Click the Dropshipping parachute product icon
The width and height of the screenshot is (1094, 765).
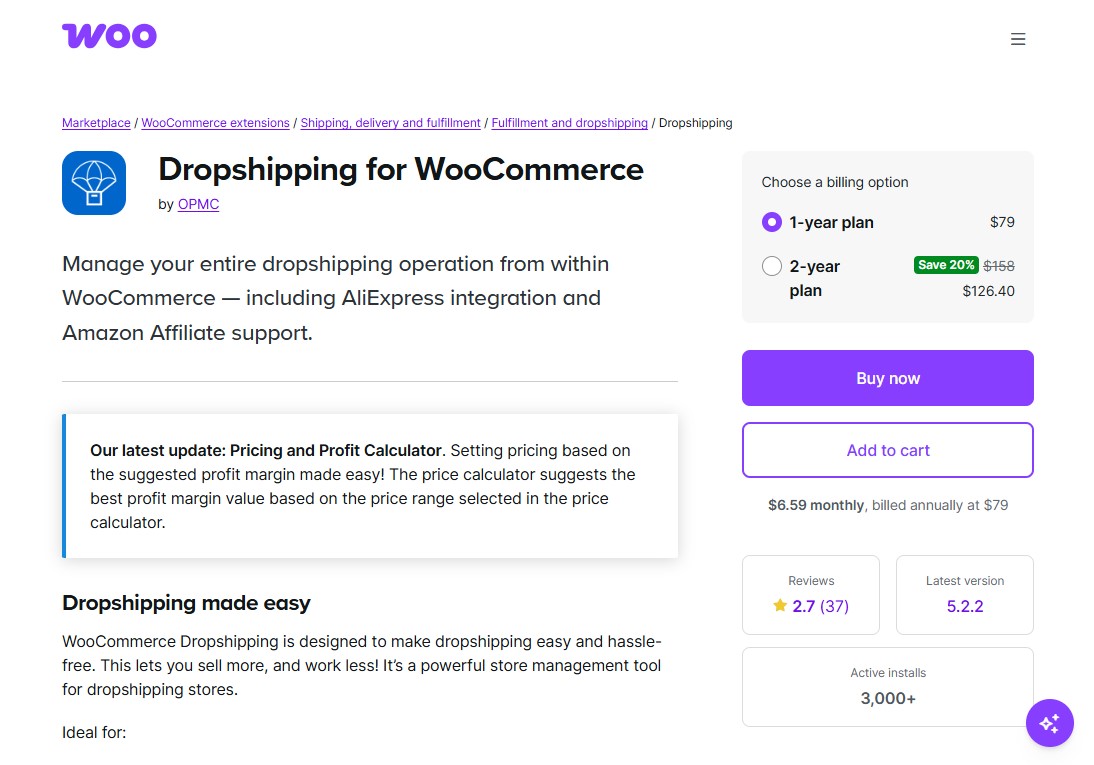tap(93, 183)
